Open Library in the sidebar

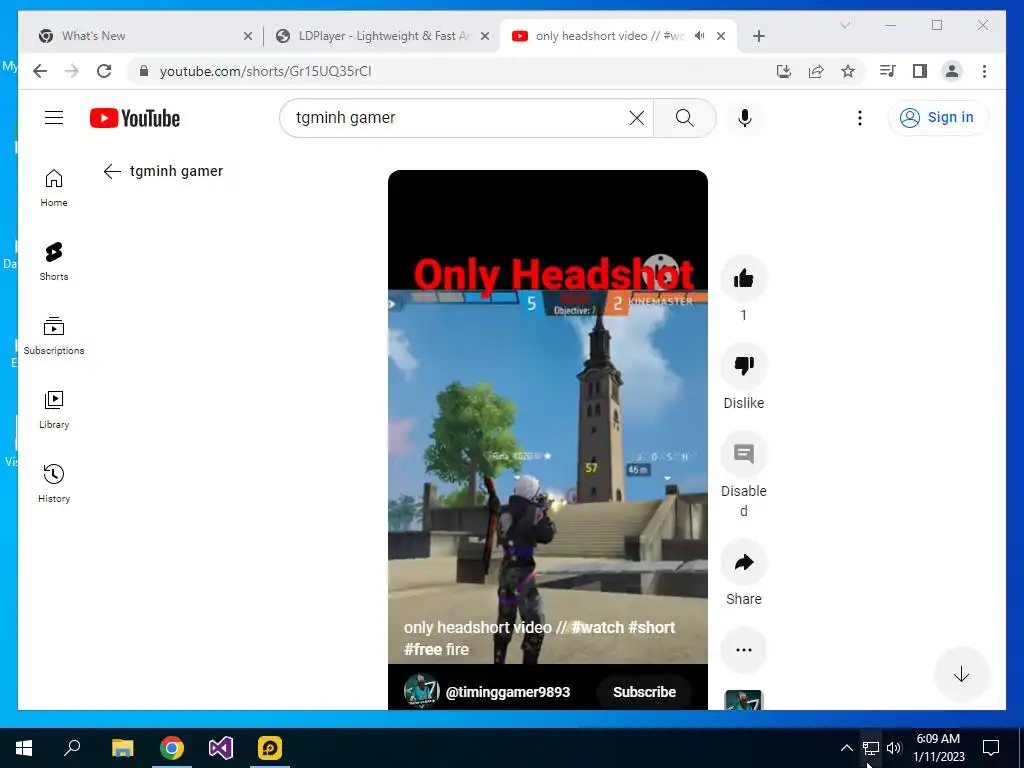pos(54,409)
